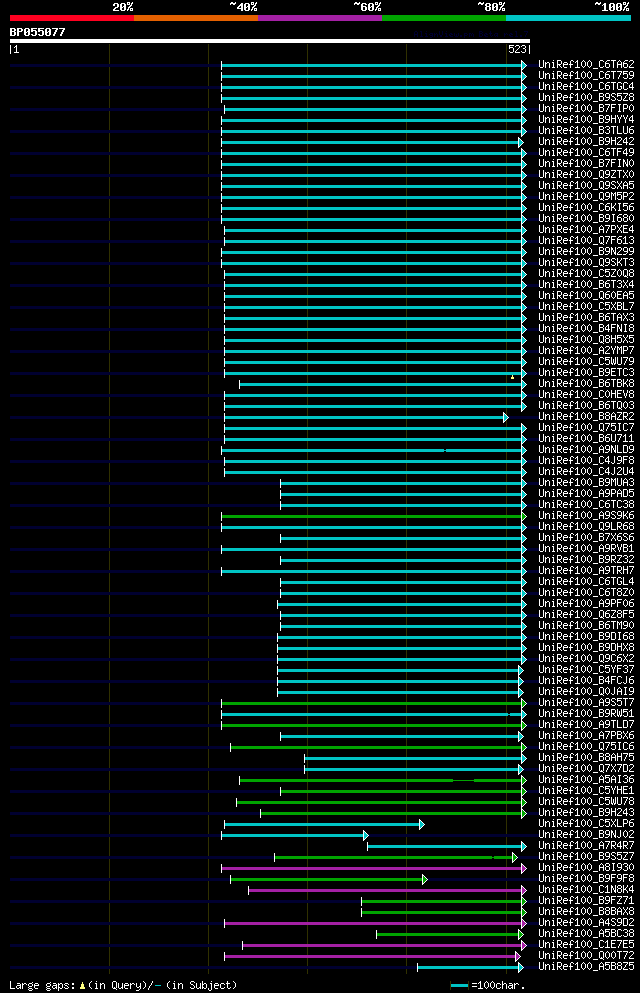Click the orange ~40% identity legend segment
This screenshot has width=640, height=993.
tap(196, 18)
